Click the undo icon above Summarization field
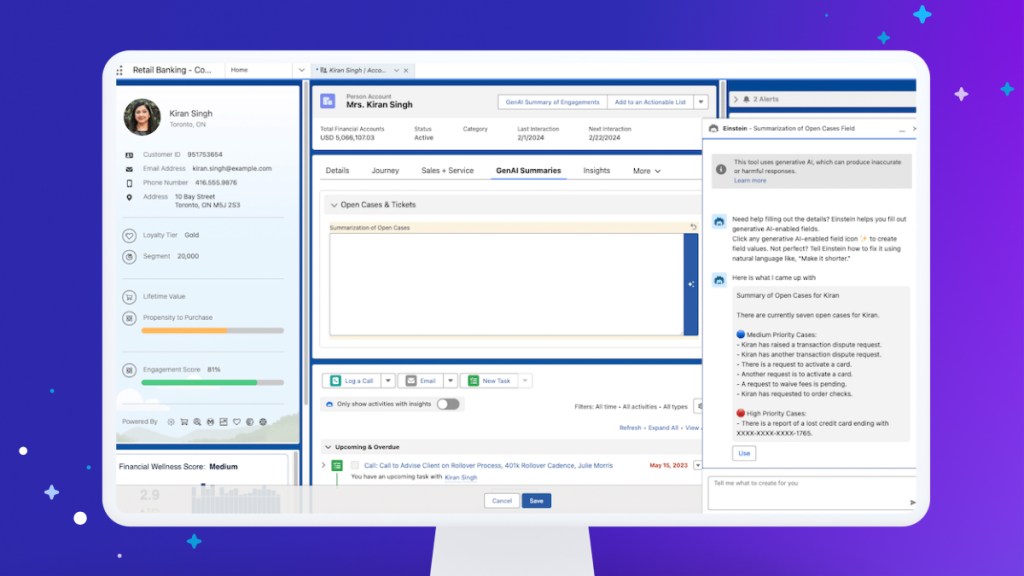The height and width of the screenshot is (576, 1024). 693,227
